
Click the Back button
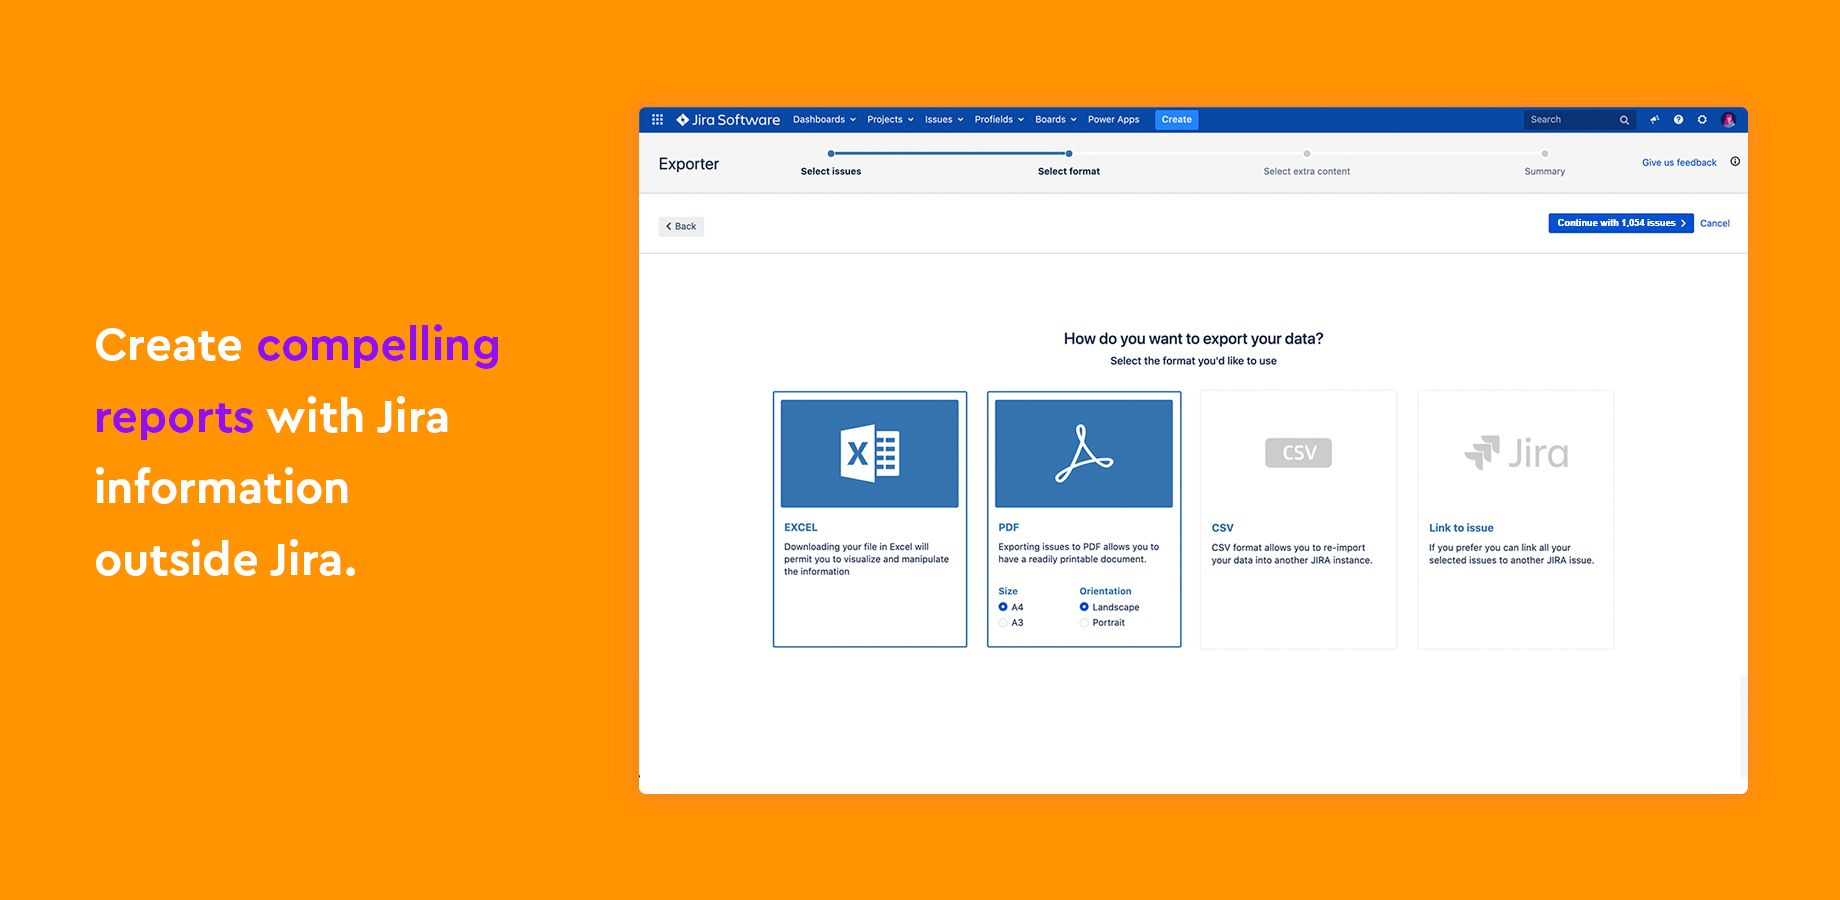[x=681, y=226]
